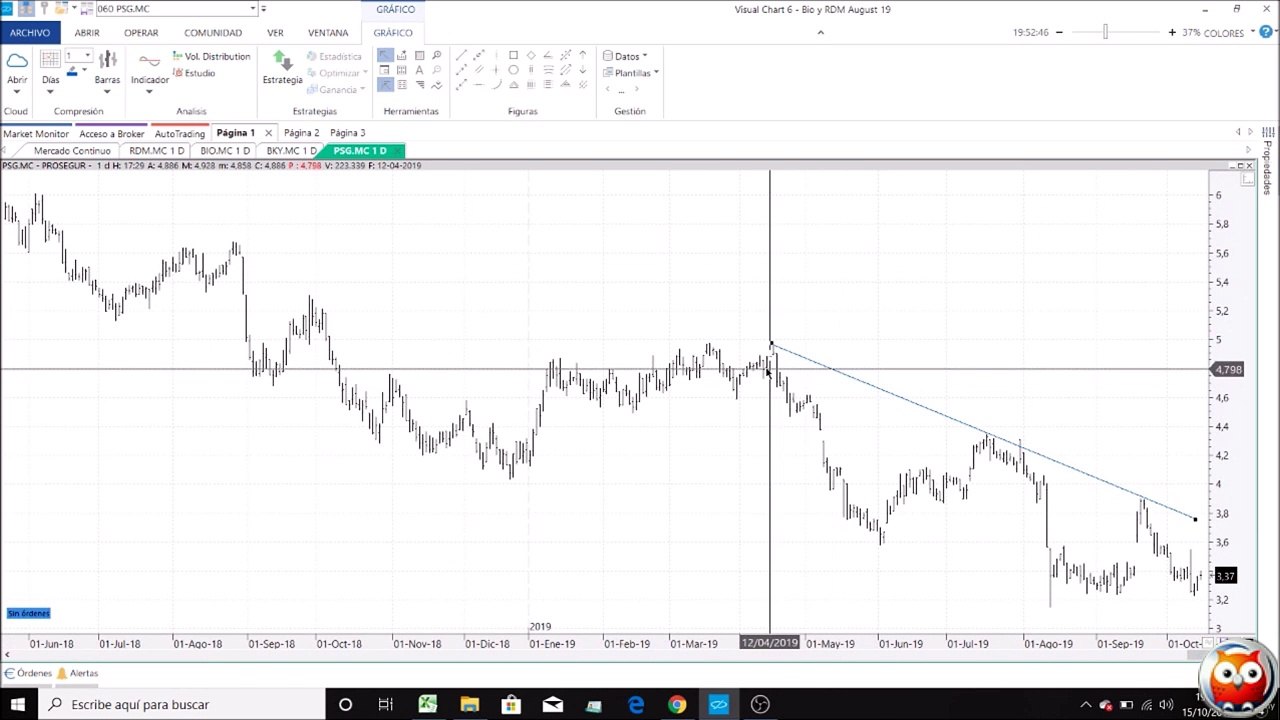Image resolution: width=1280 pixels, height=720 pixels.
Task: Click the Sin órdenes label on chart
Action: (28, 613)
